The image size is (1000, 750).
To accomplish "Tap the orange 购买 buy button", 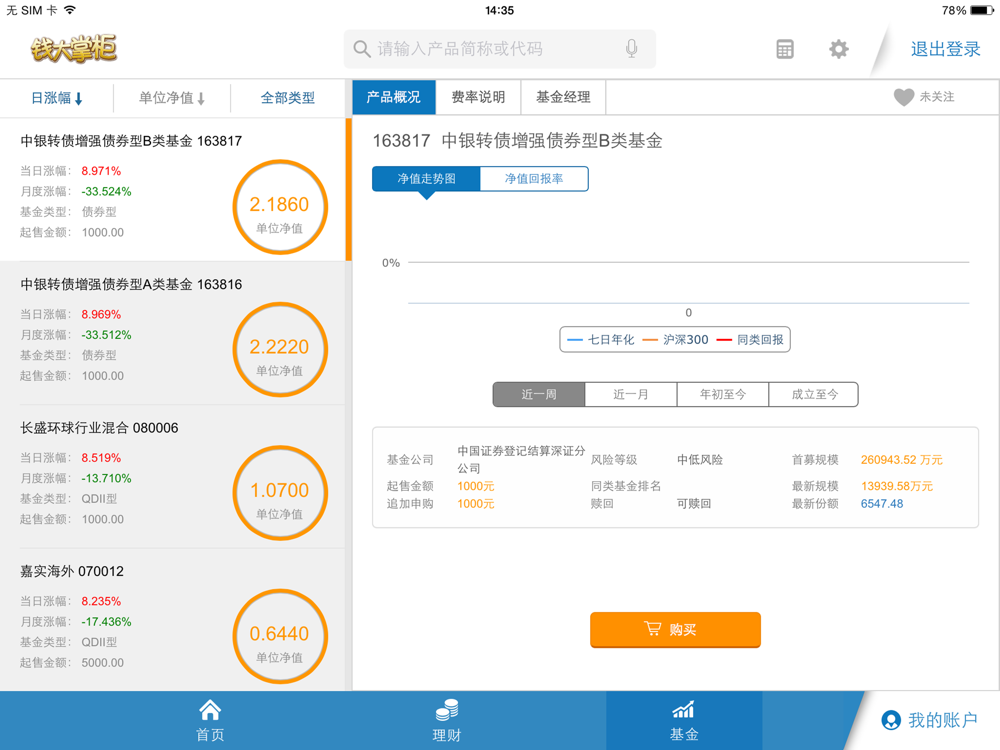I will point(675,629).
